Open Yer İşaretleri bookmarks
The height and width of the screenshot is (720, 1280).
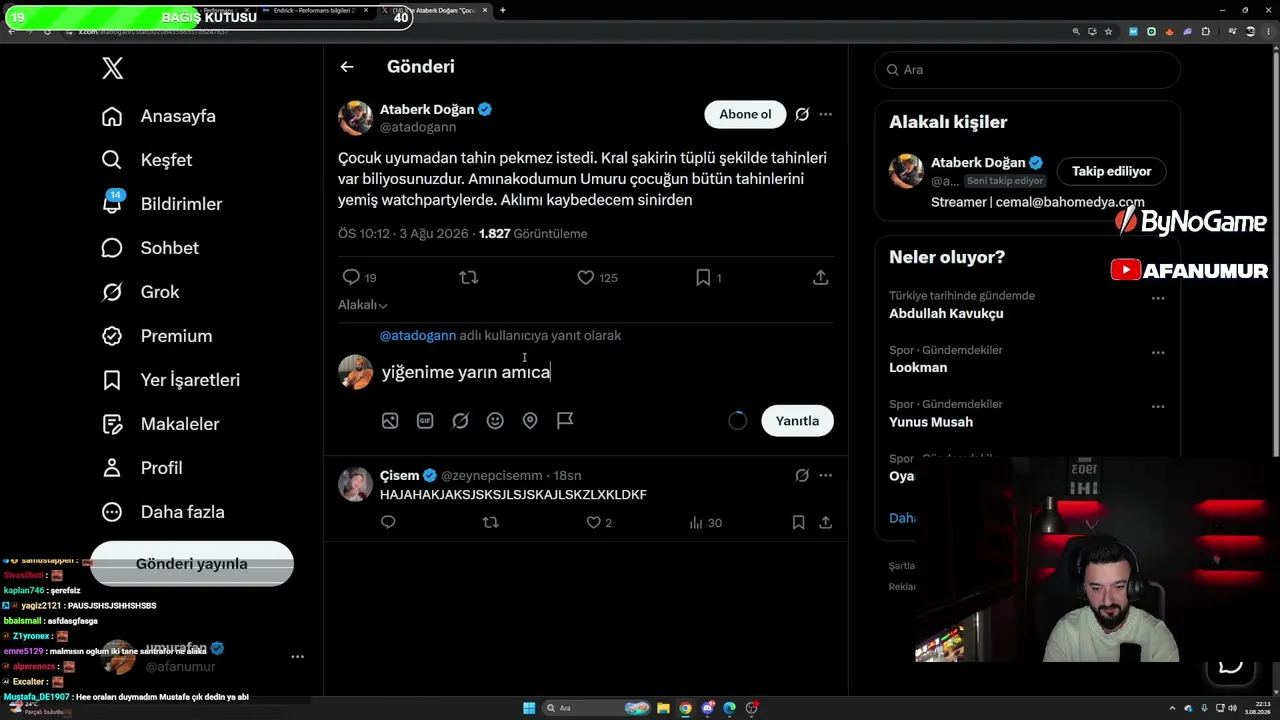(x=170, y=380)
